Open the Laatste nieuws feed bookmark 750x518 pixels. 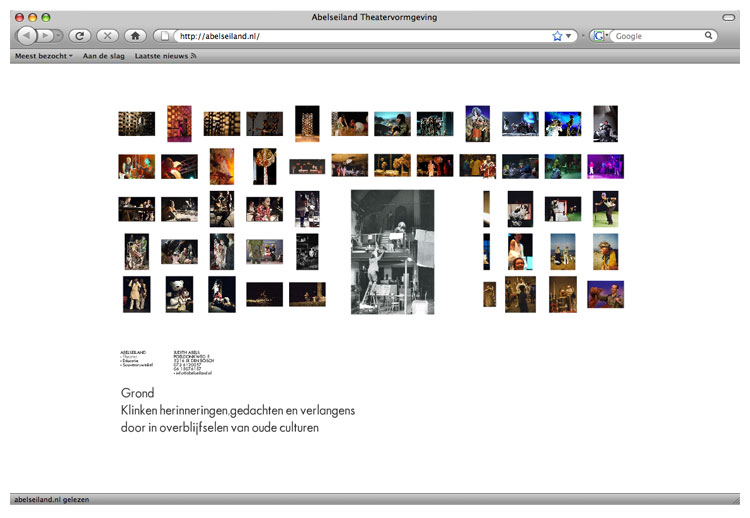pyautogui.click(x=165, y=56)
